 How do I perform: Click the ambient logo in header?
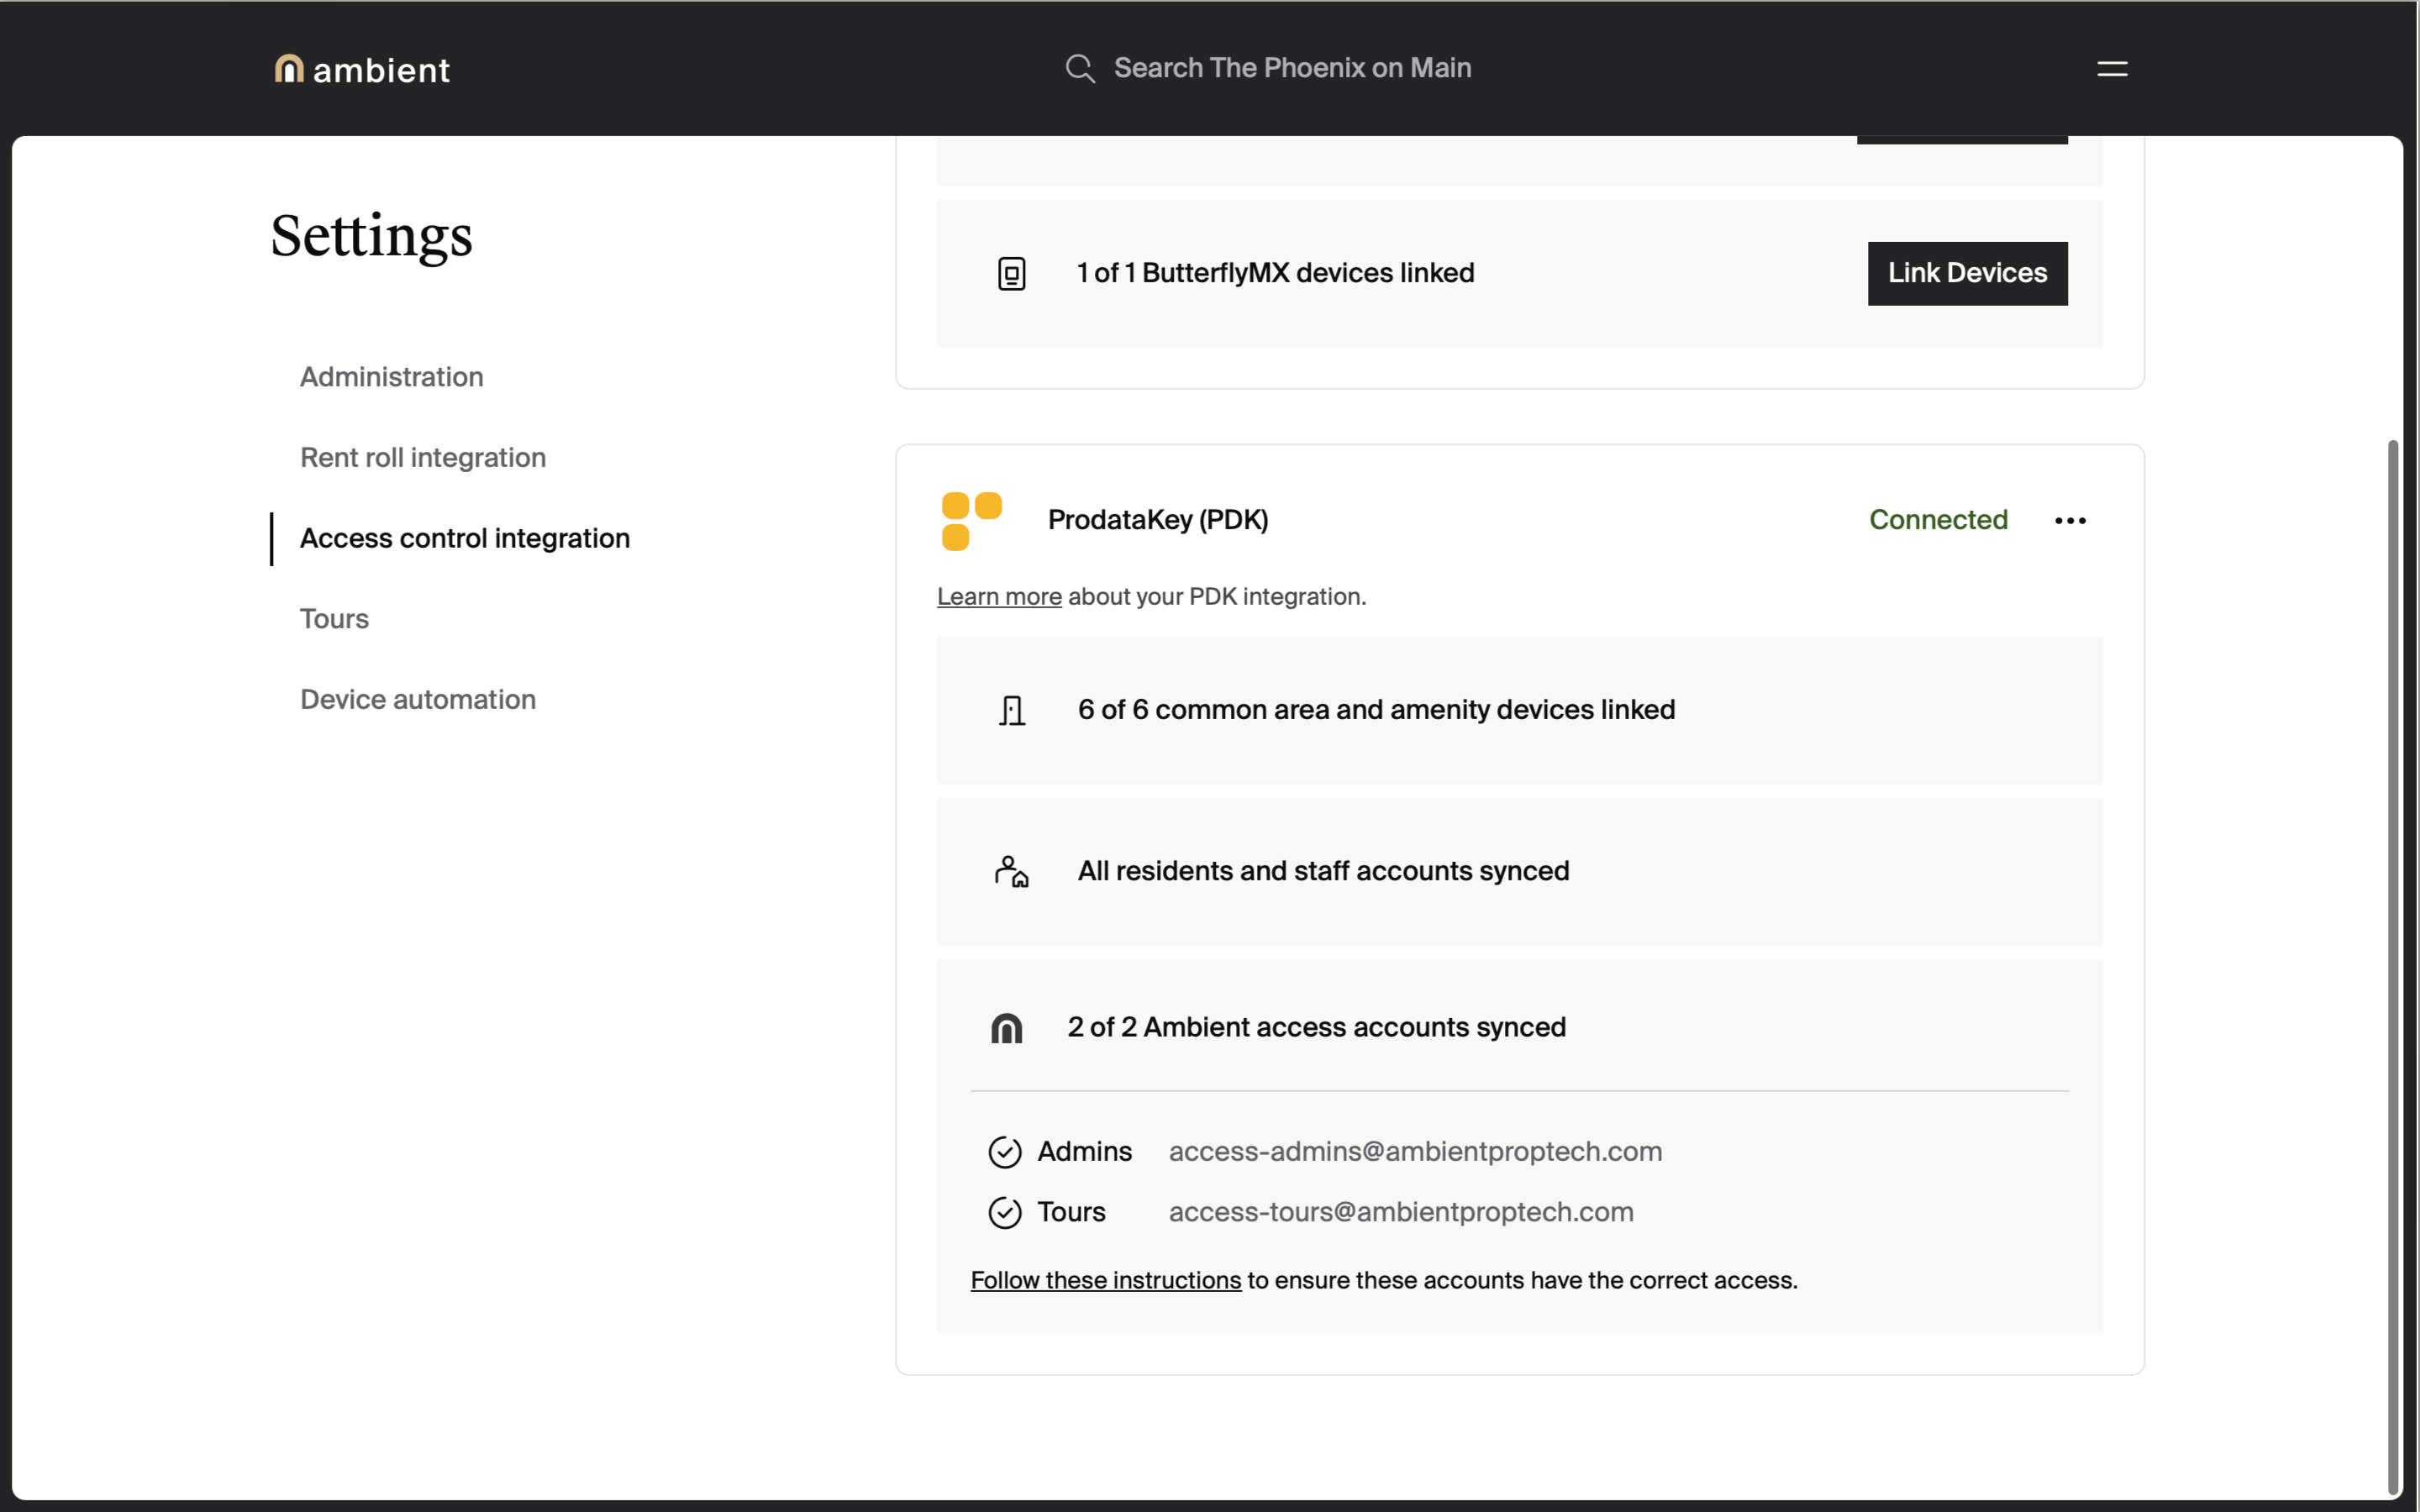click(362, 69)
